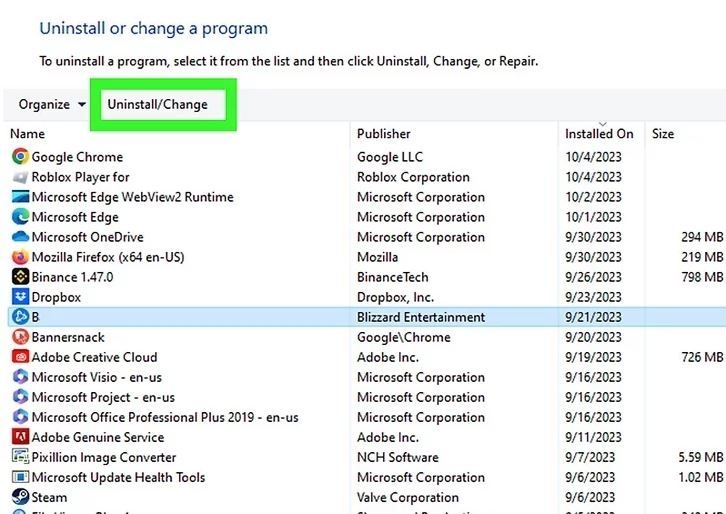This screenshot has width=726, height=514.
Task: Click the Roblox Player icon
Action: (20, 177)
